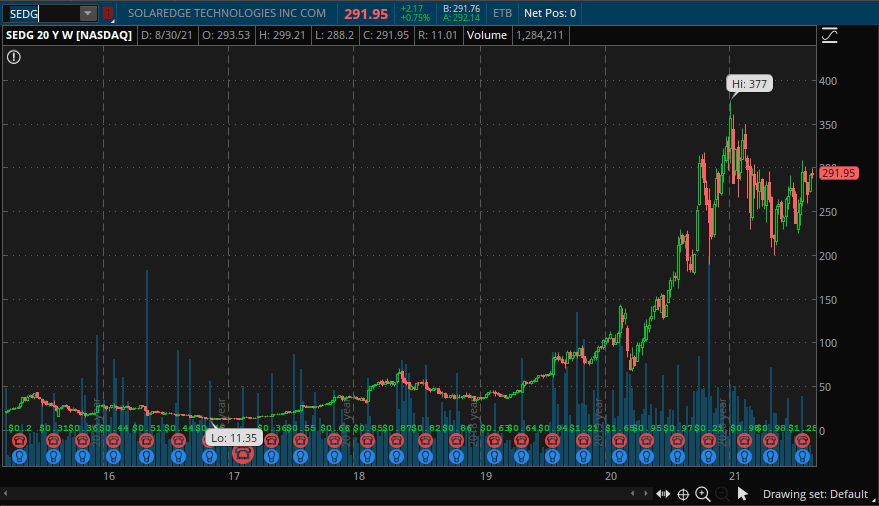879x506 pixels.
Task: Click the earnings phone icon under $0.63
Action: (x=494, y=441)
